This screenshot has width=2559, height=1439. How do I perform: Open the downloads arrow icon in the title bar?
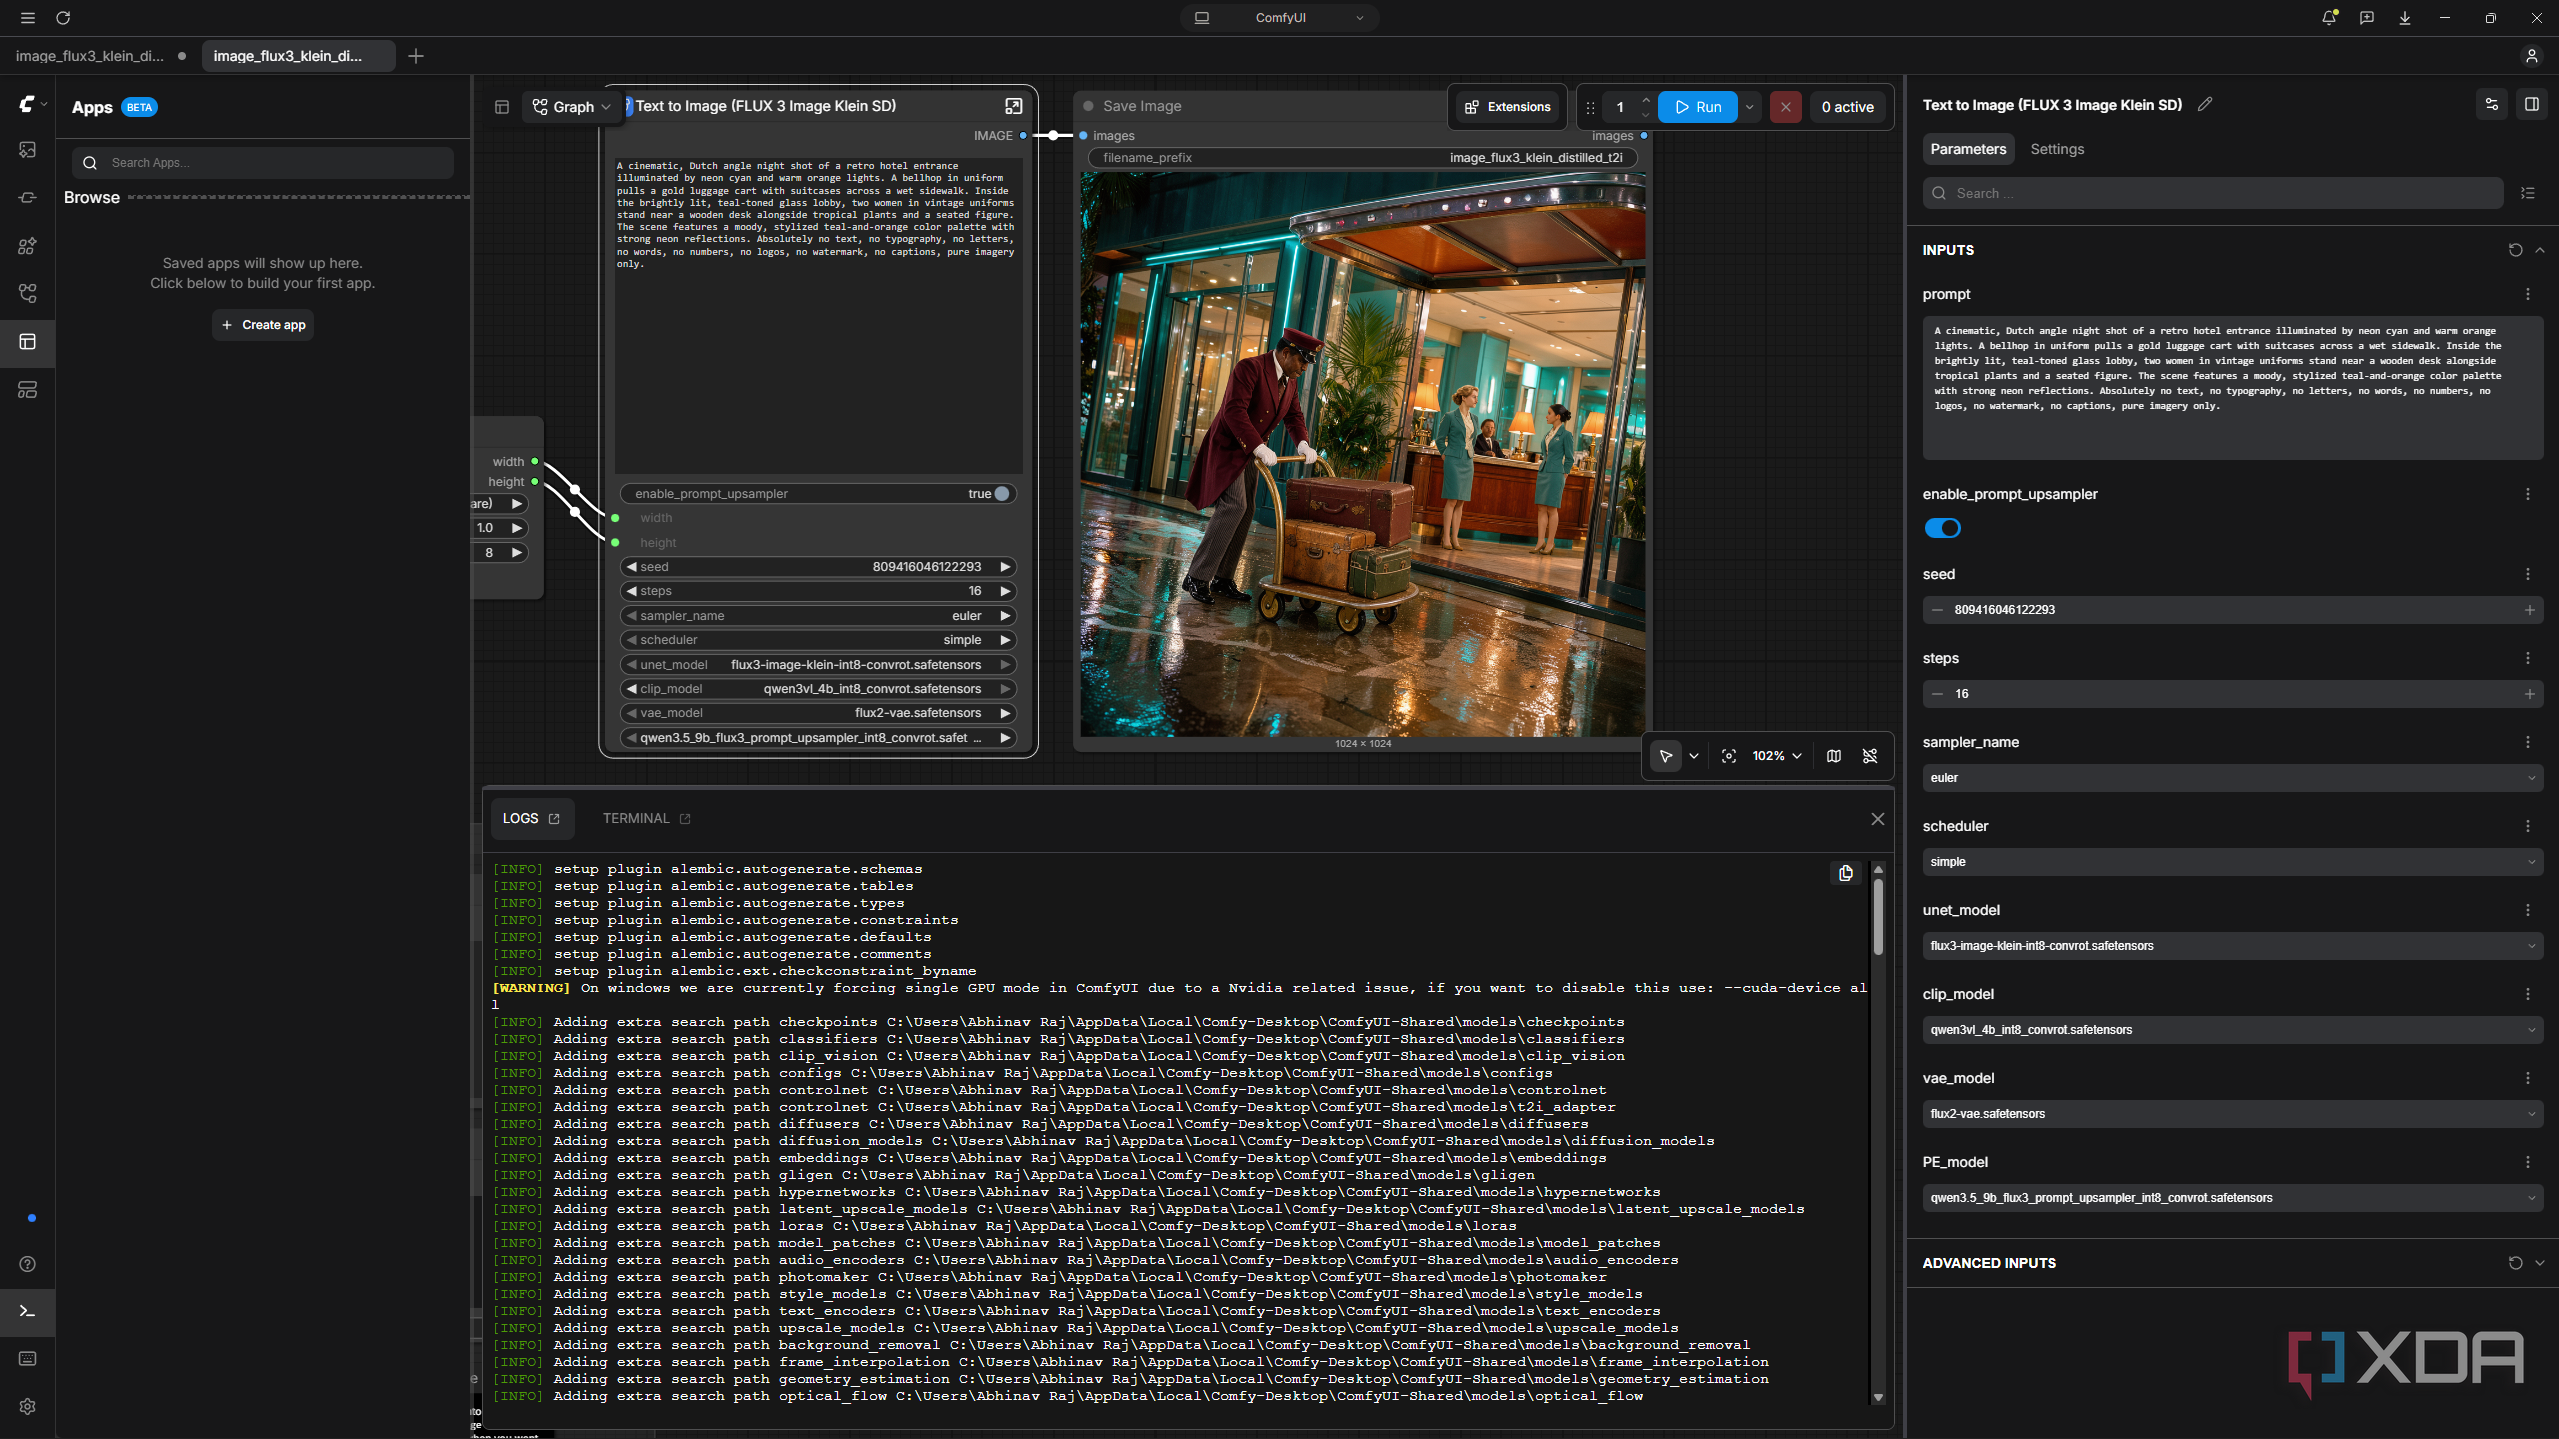coord(2405,18)
